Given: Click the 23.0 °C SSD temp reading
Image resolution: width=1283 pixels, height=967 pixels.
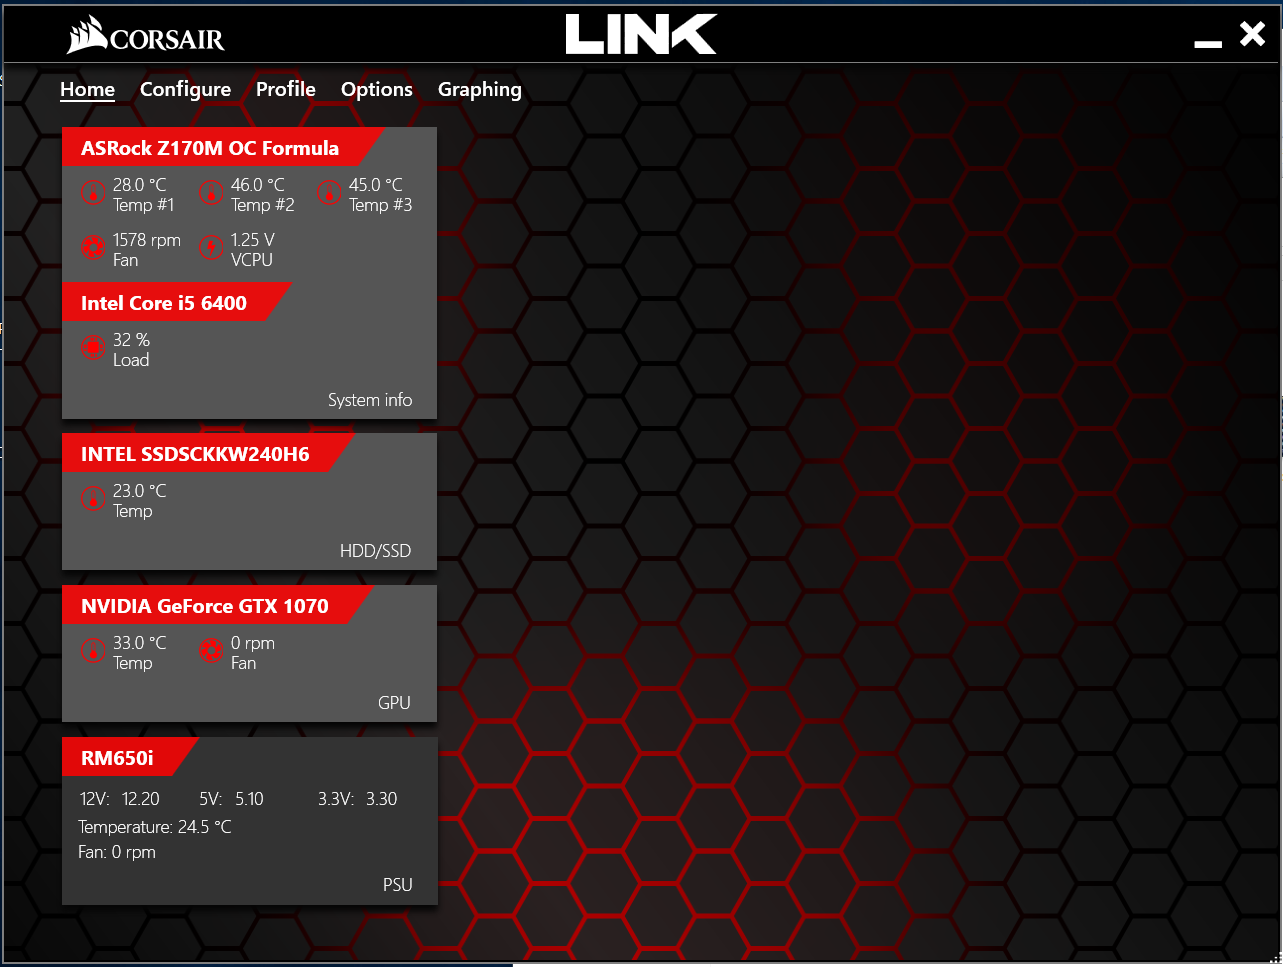Looking at the screenshot, I should pyautogui.click(x=139, y=500).
